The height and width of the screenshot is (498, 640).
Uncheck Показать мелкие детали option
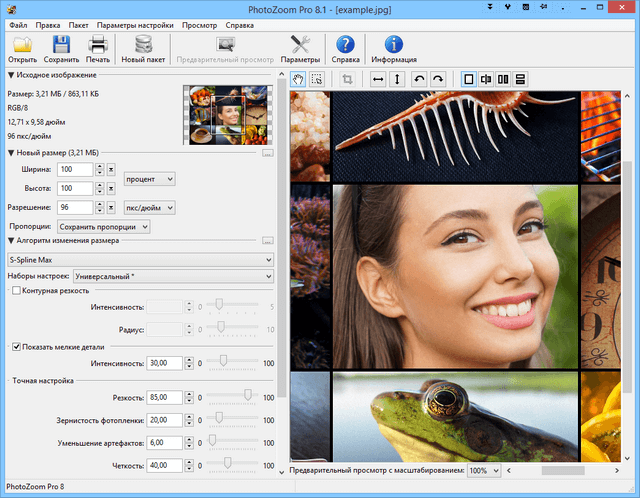17,346
